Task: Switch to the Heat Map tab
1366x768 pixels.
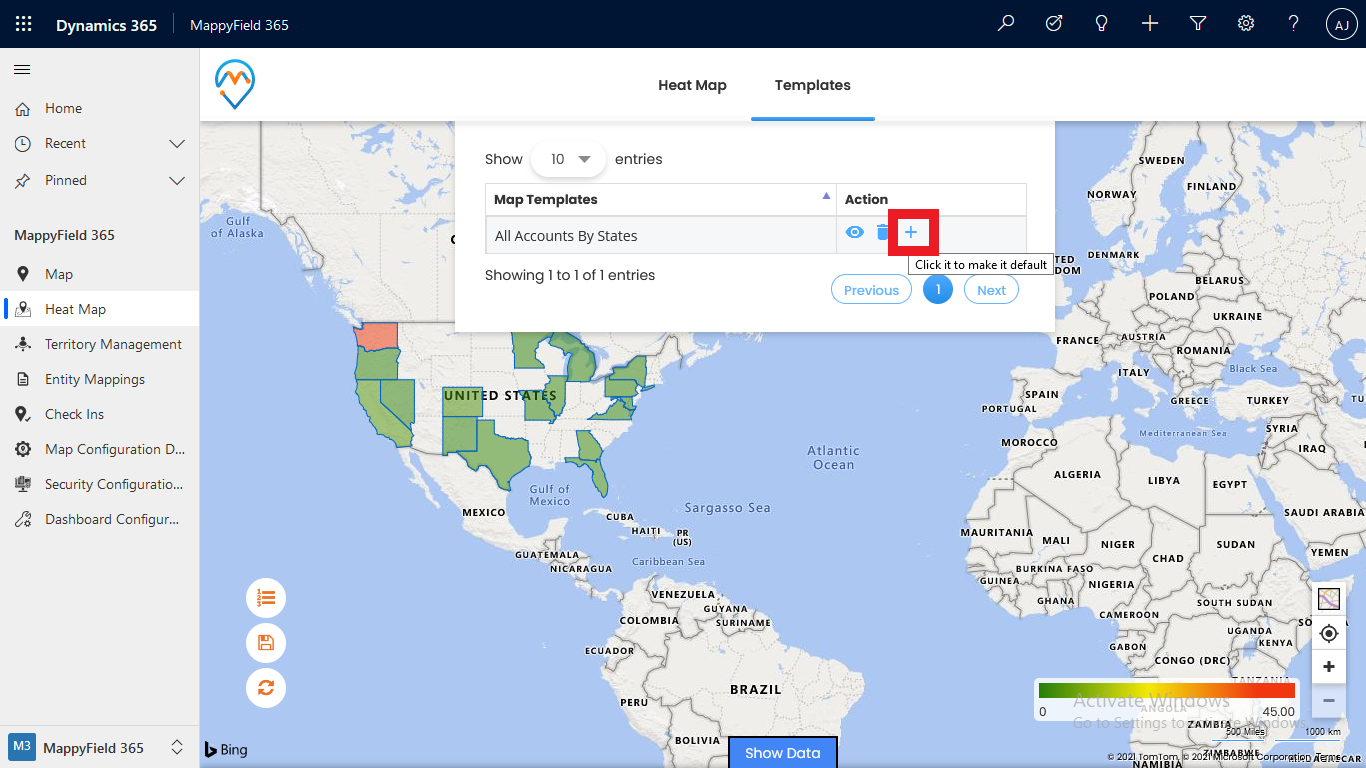Action: [692, 85]
